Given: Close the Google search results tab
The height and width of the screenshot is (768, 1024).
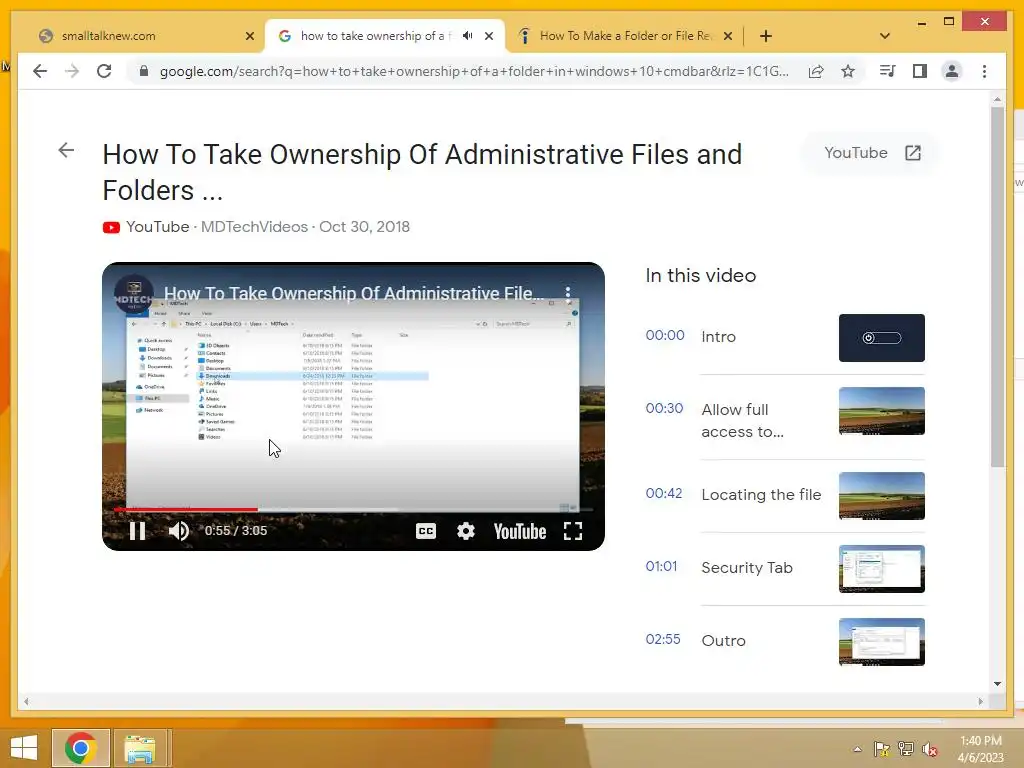Looking at the screenshot, I should click(488, 36).
